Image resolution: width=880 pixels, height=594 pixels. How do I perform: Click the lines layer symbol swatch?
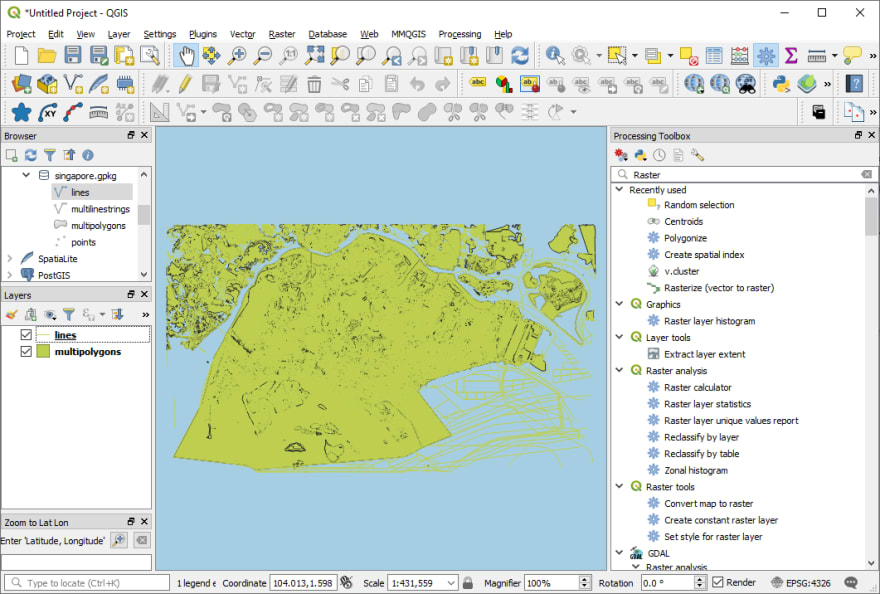click(43, 335)
